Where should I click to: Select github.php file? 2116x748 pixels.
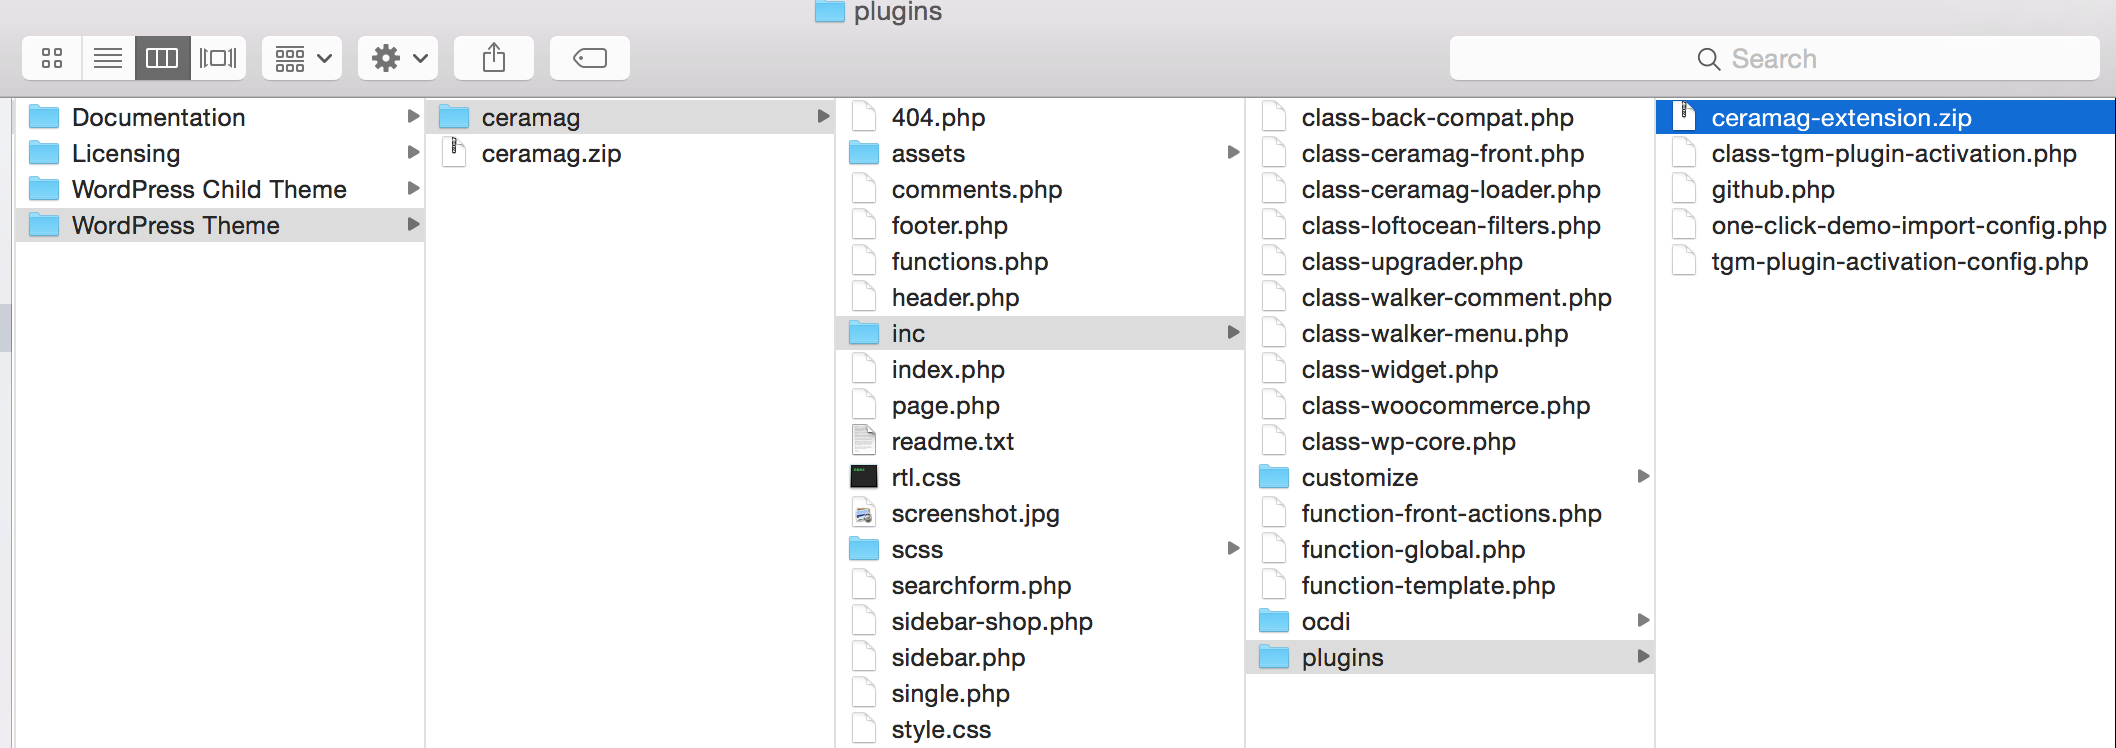[x=1885, y=189]
